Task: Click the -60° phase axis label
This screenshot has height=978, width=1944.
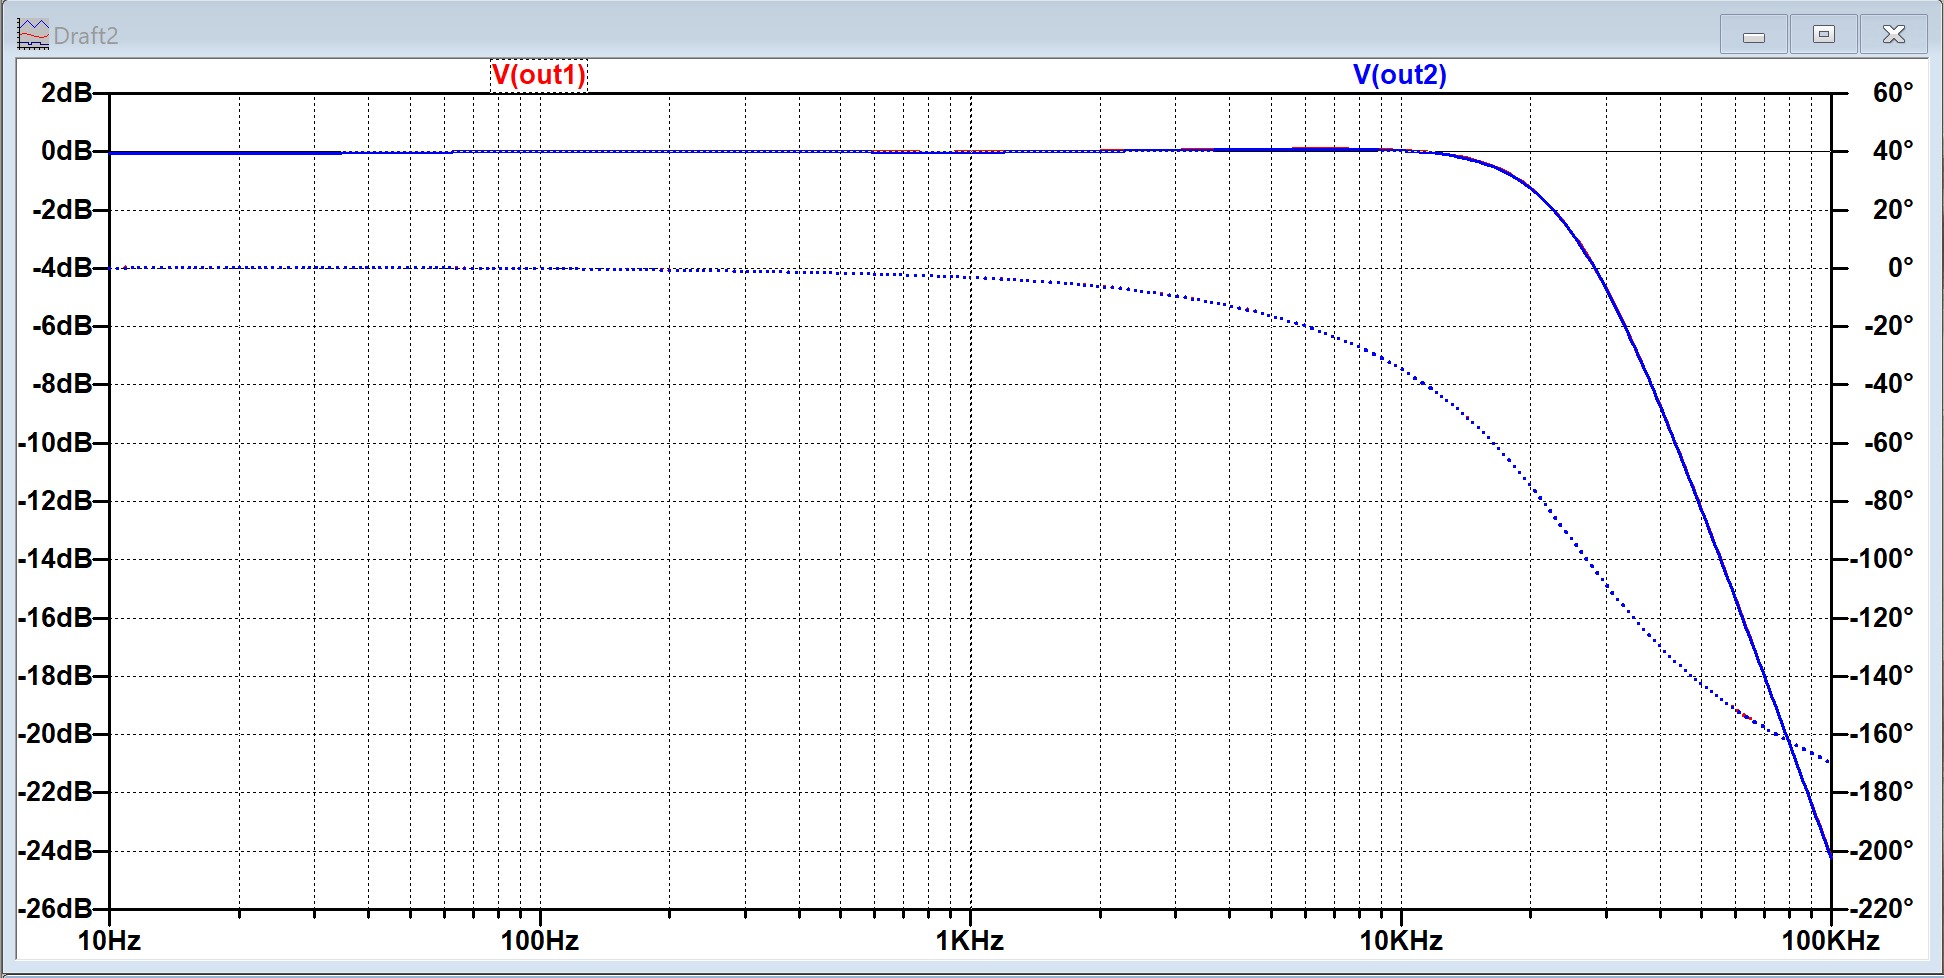Action: (x=1889, y=443)
